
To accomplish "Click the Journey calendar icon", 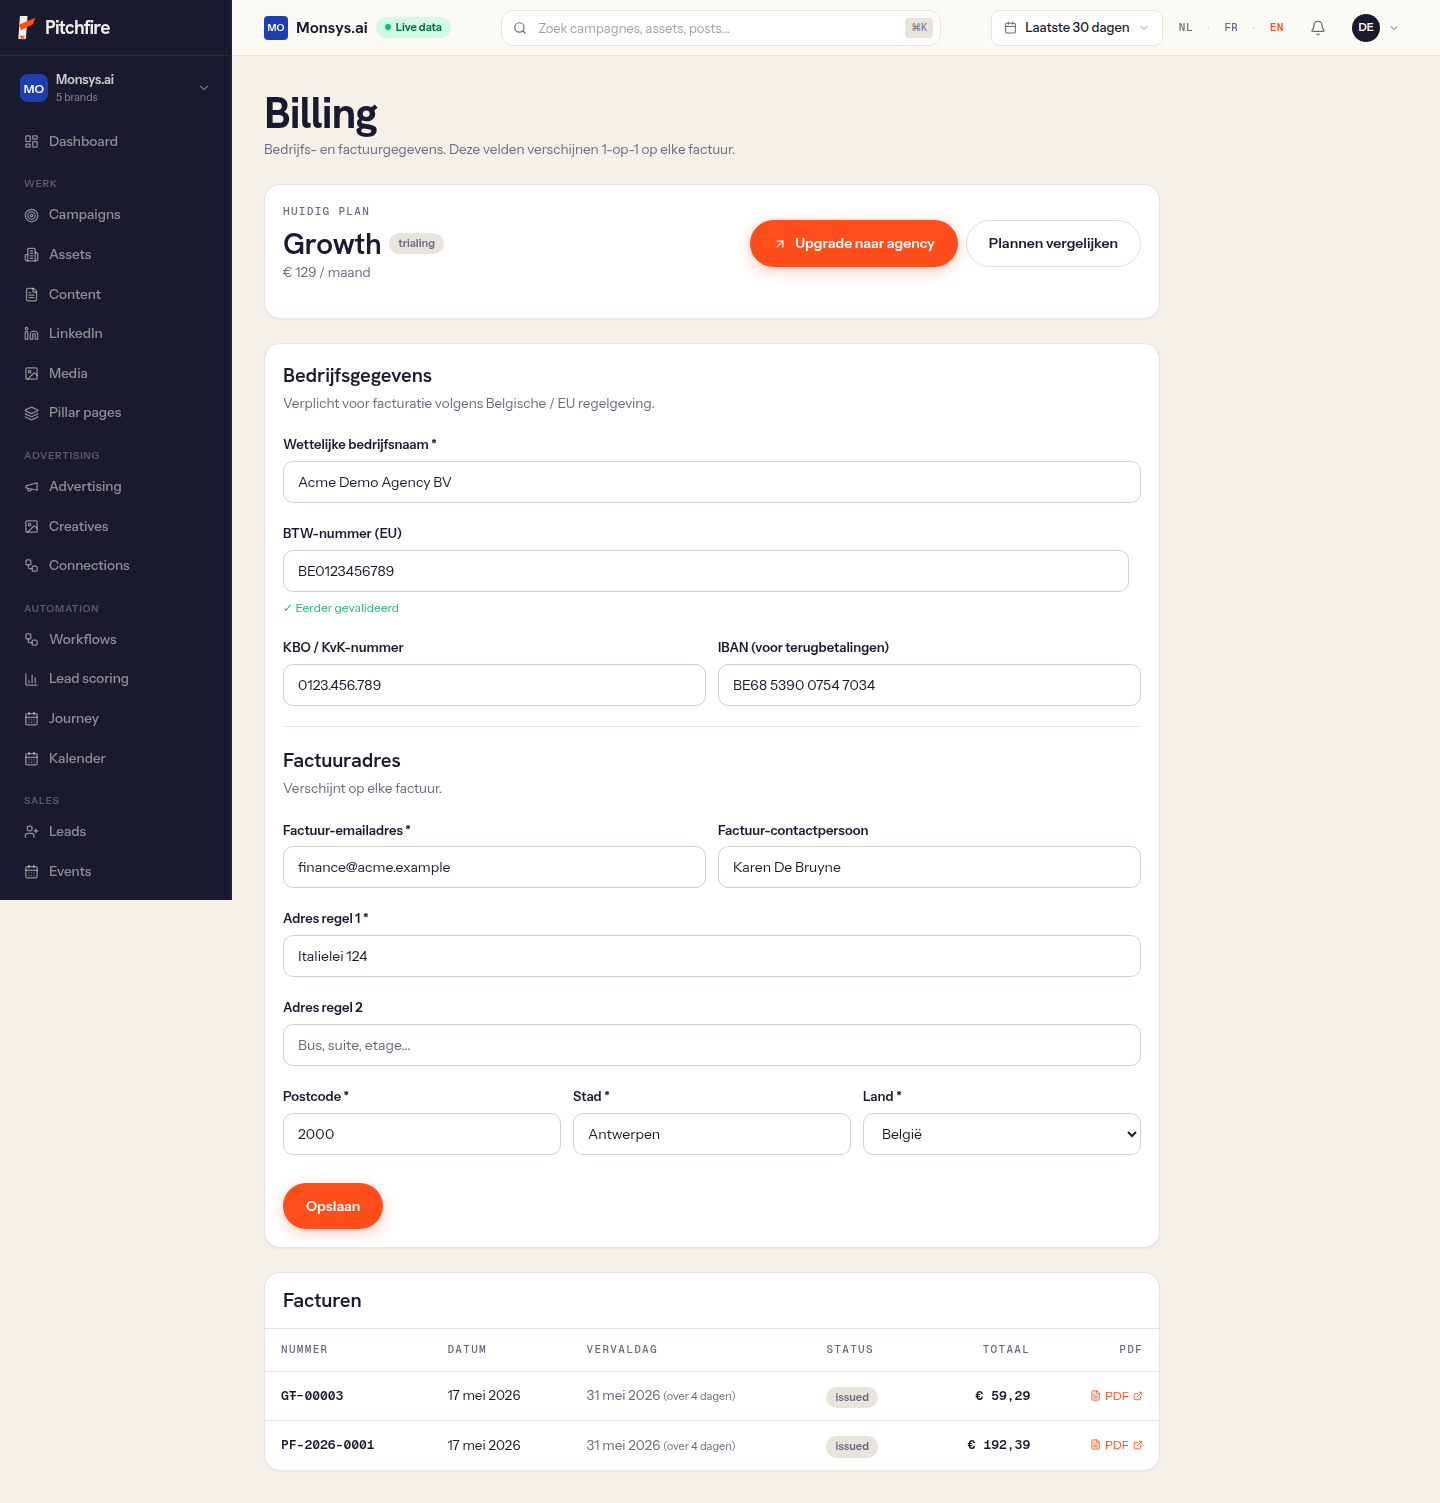I will pos(31,719).
